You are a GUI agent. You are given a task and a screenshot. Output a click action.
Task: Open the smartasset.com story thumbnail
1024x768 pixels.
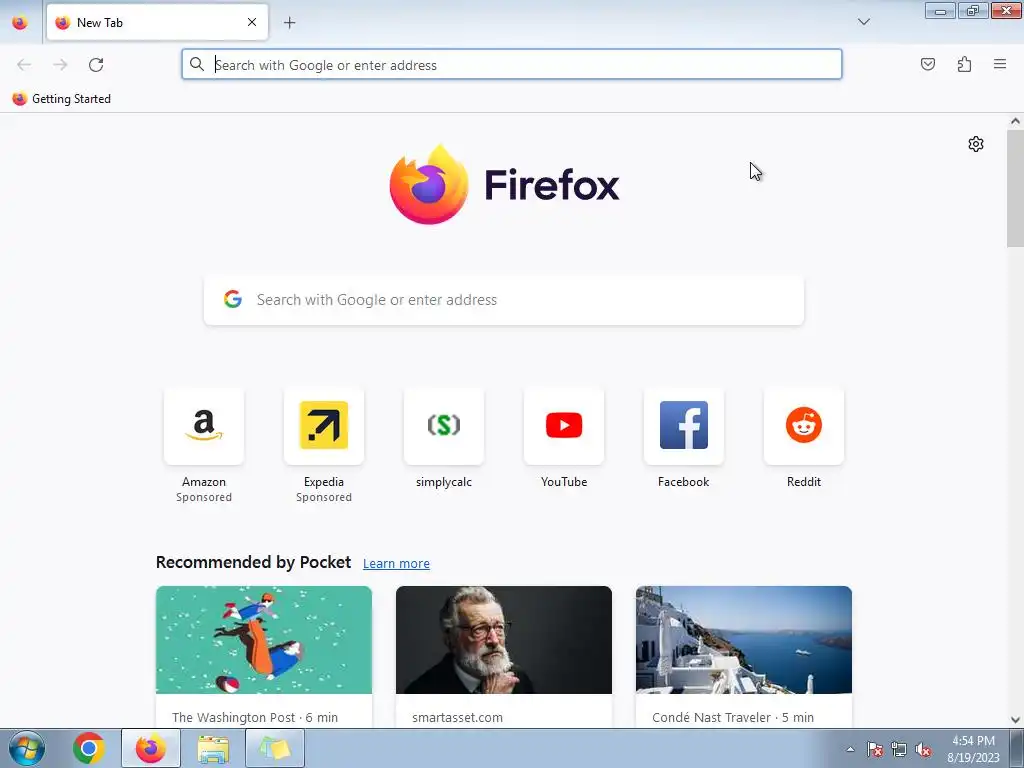[x=504, y=640]
